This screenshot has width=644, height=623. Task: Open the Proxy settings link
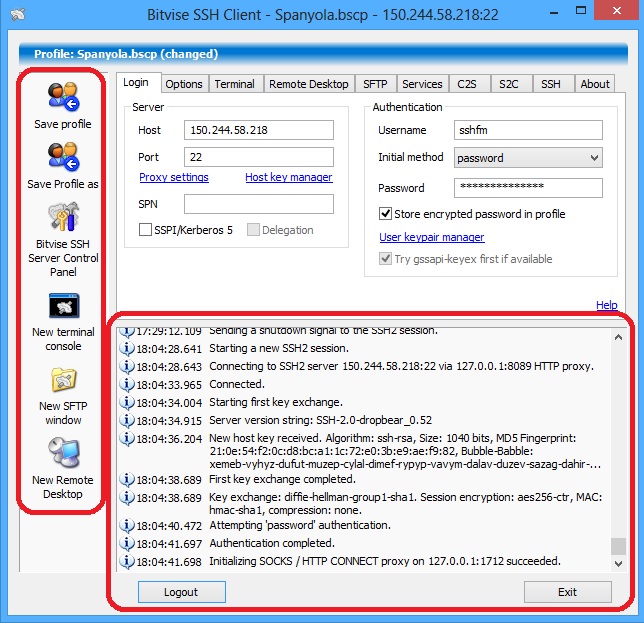click(x=174, y=177)
